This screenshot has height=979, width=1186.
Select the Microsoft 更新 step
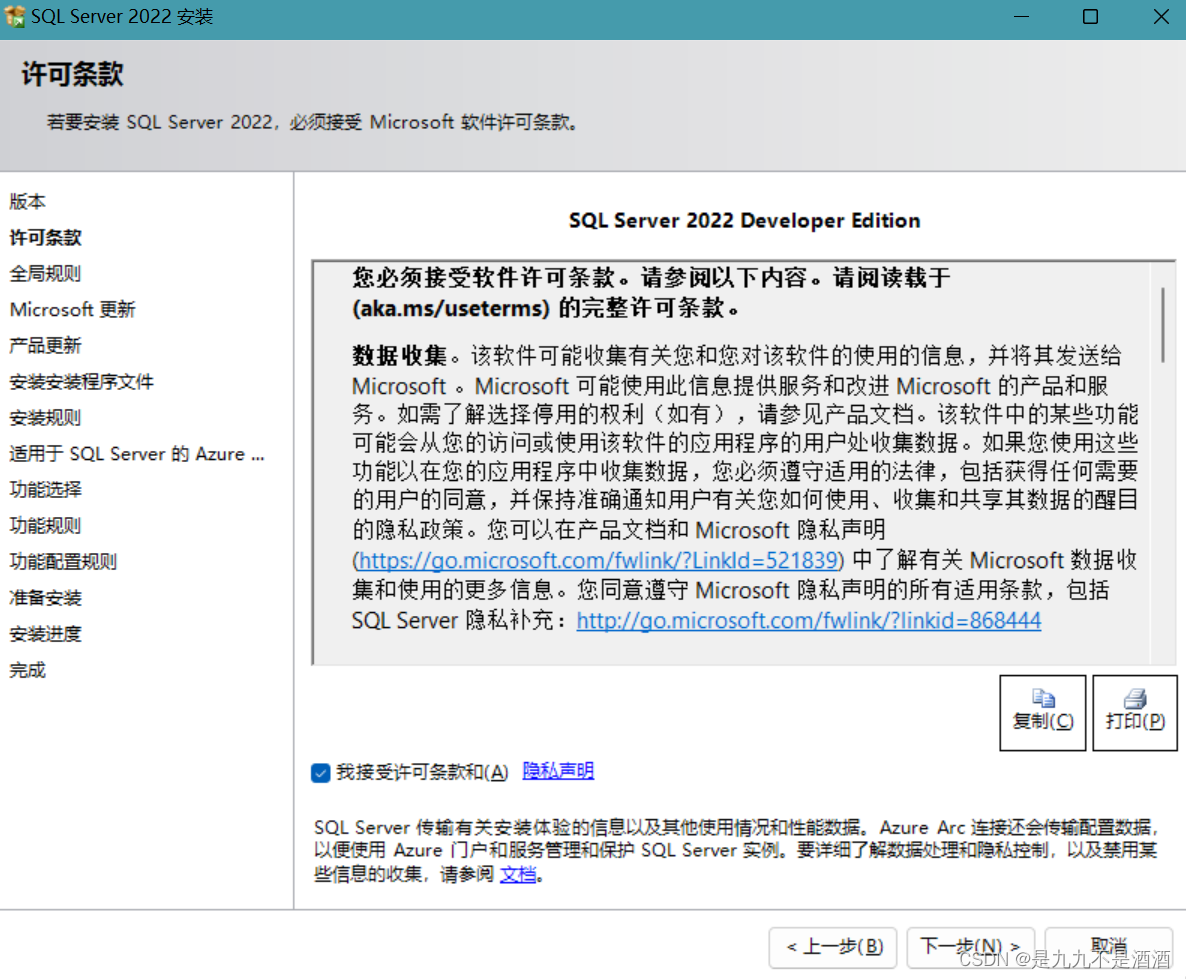pyautogui.click(x=73, y=309)
